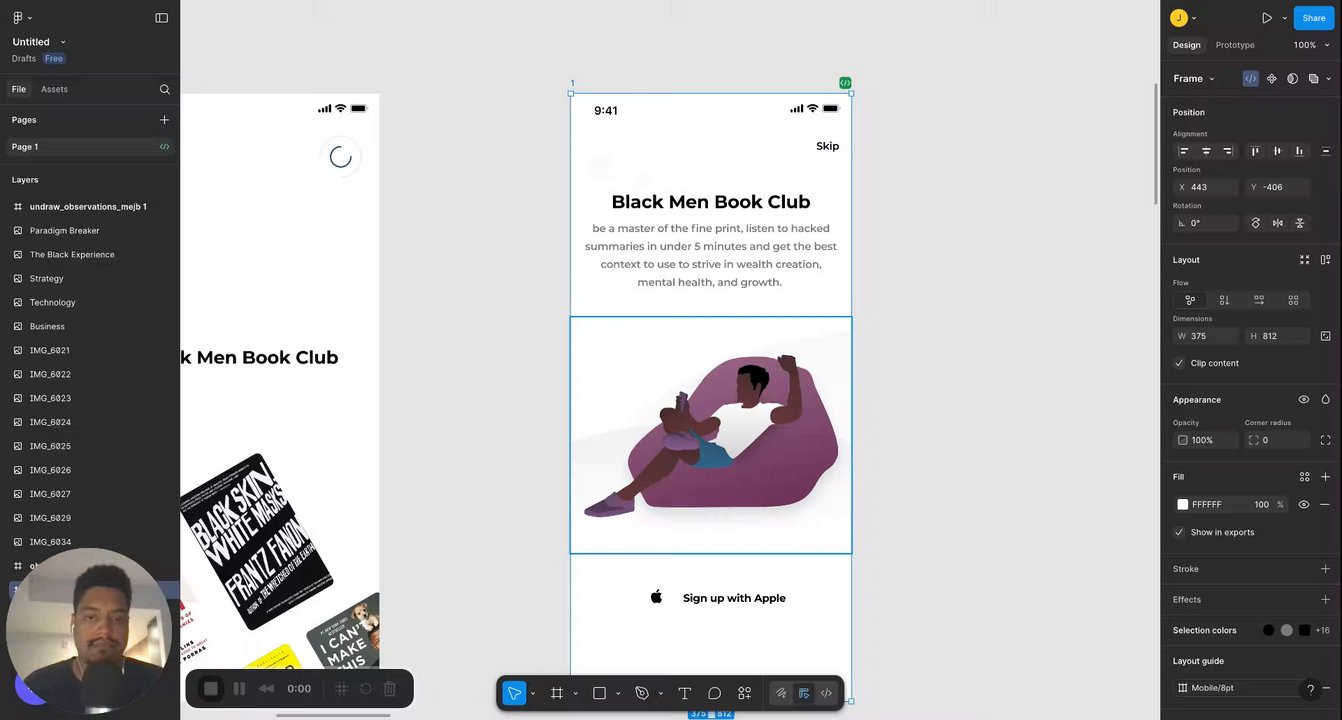Expand Untitled file name dropdown
This screenshot has width=1342, height=720.
pyautogui.click(x=63, y=42)
